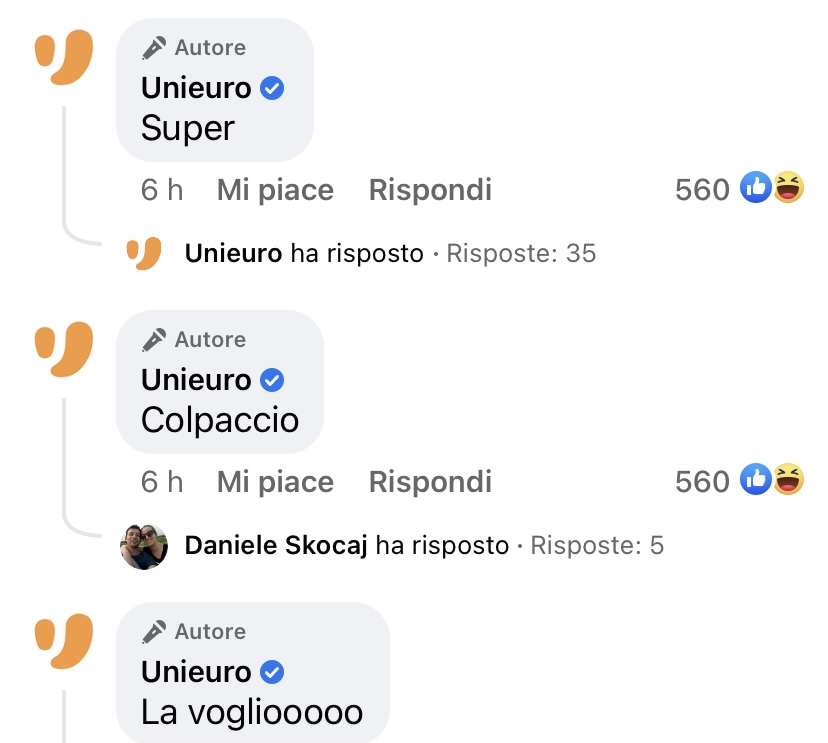The height and width of the screenshot is (743, 828).
Task: Click Unieuro avatar beside "La vogliooooo" comment
Action: [x=64, y=639]
